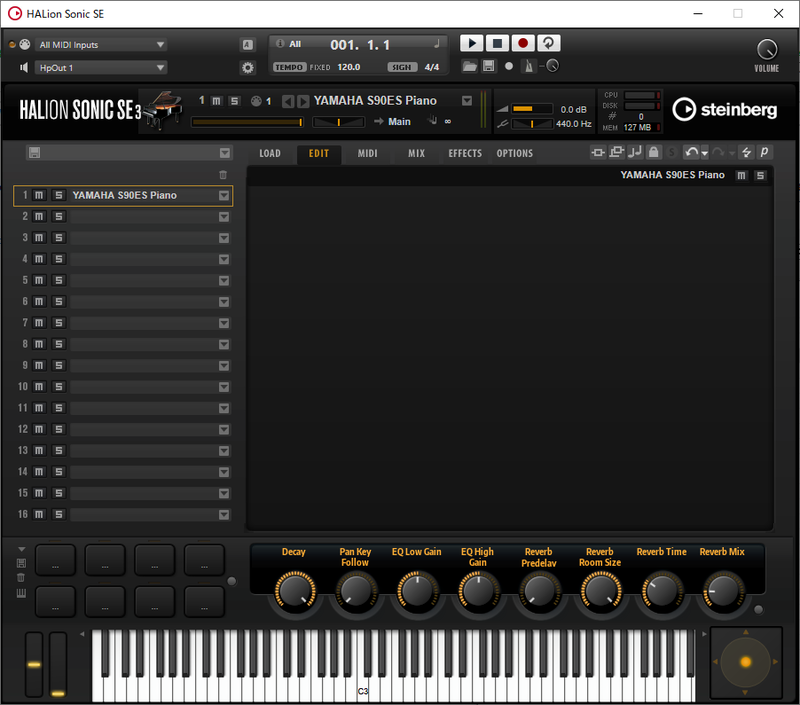Viewport: 800px width, 705px height.
Task: Open the multi-program preset dropdown
Action: coord(225,153)
